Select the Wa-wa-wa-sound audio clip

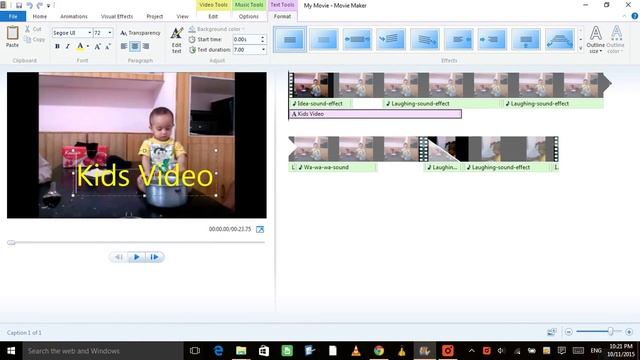pos(336,167)
